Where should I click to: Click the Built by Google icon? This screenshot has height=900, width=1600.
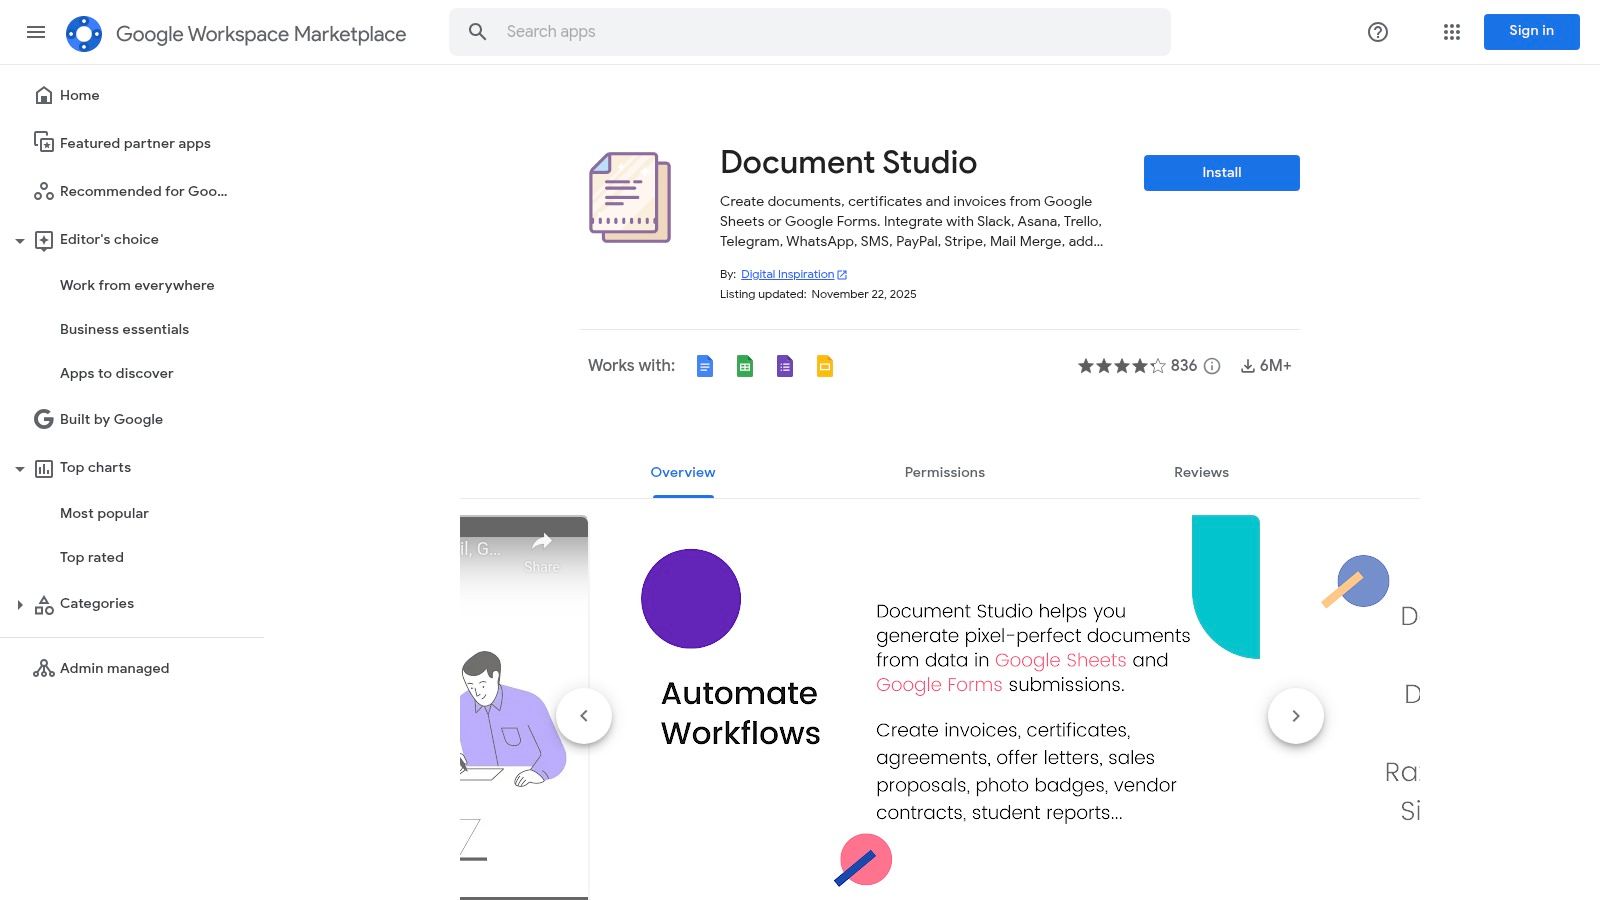[x=44, y=419]
